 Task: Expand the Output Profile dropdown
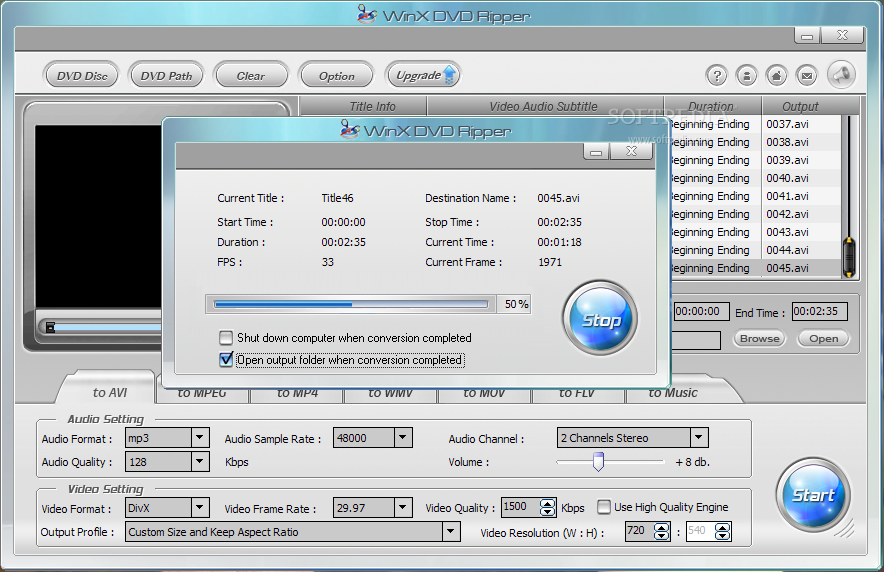point(450,531)
